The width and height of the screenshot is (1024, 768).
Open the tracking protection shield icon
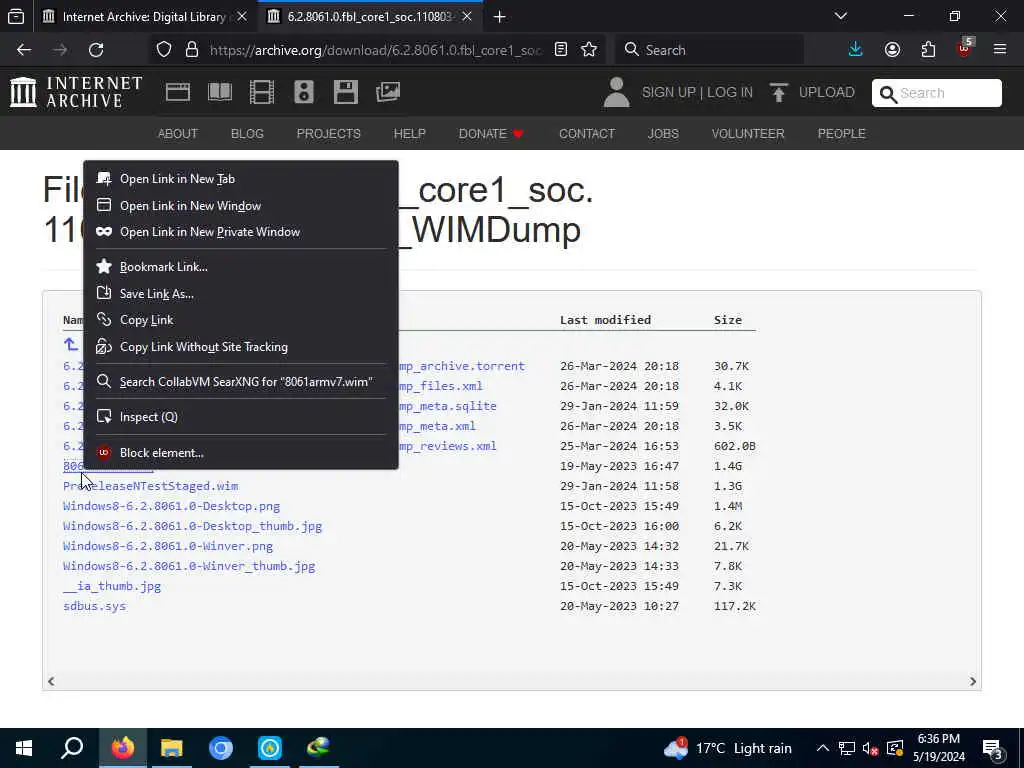(x=164, y=50)
